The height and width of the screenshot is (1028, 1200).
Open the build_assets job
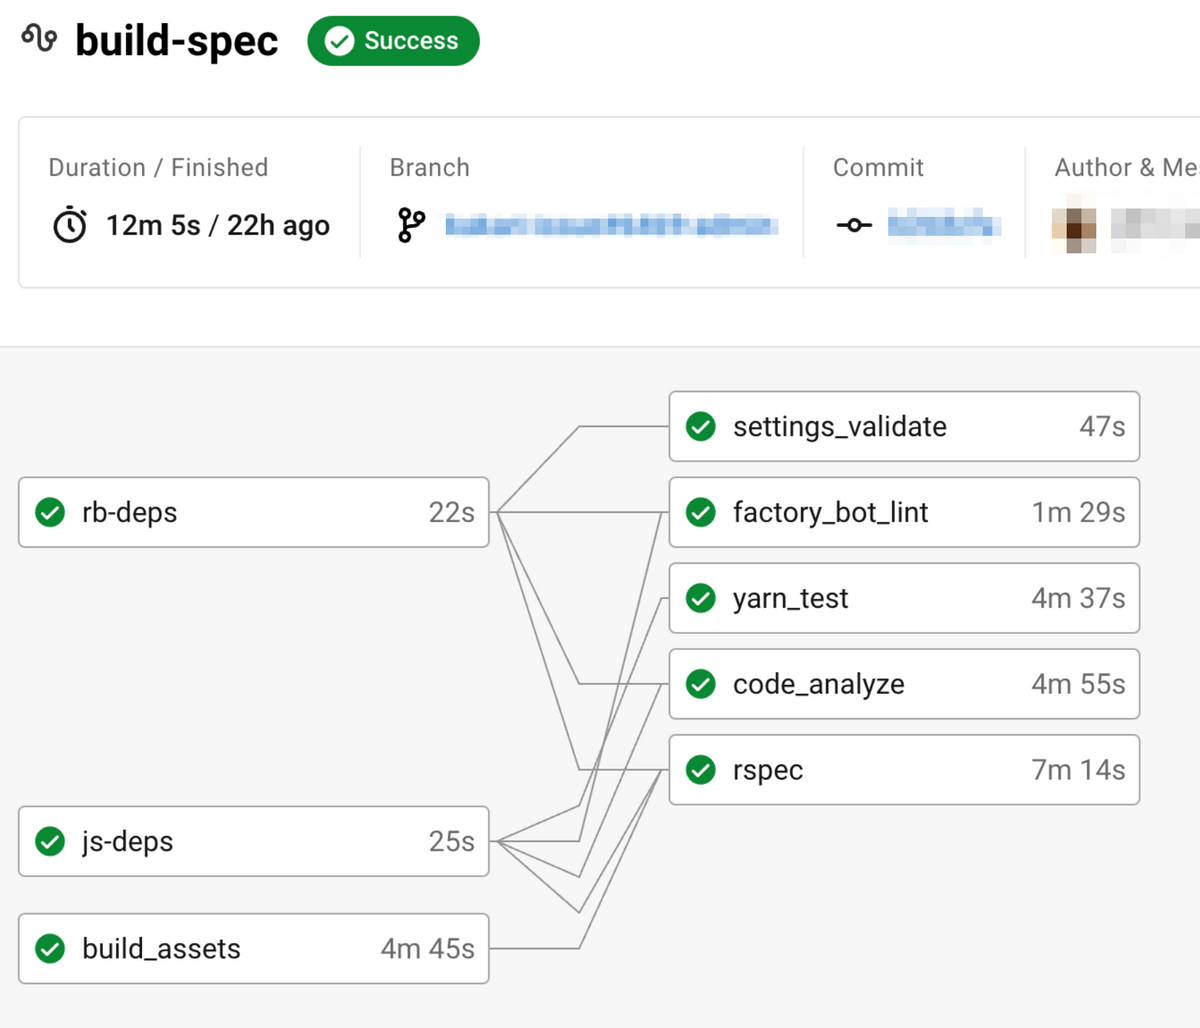coord(253,948)
